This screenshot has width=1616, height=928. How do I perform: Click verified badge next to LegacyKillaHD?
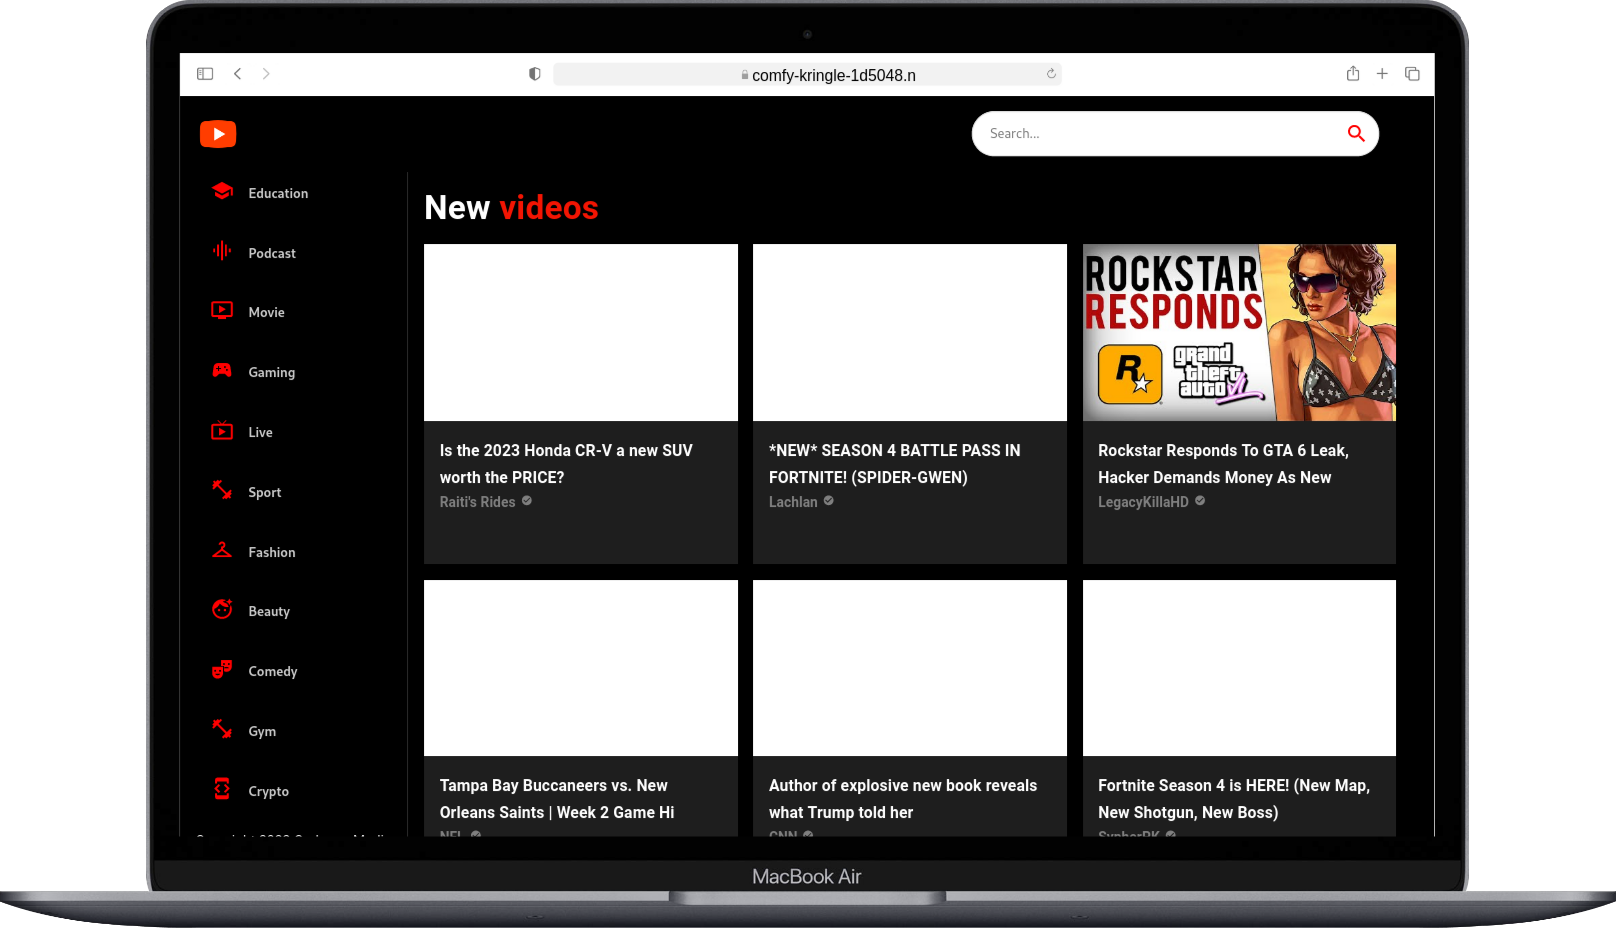(x=1200, y=501)
